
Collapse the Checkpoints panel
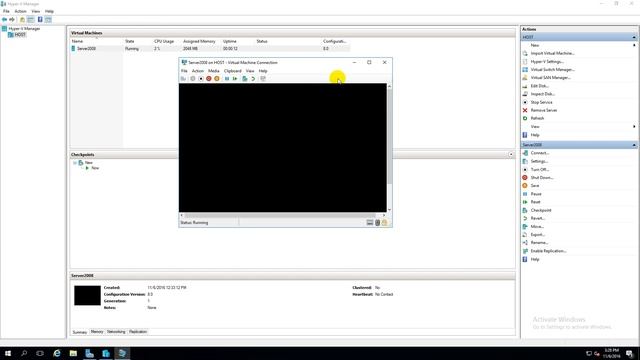click(511, 155)
